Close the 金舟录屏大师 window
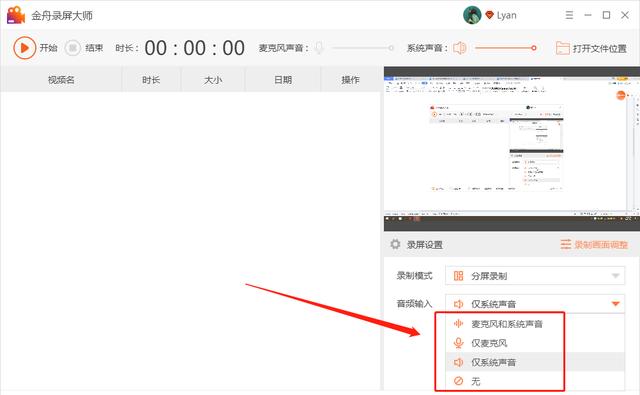This screenshot has height=395, width=640. 625,15
